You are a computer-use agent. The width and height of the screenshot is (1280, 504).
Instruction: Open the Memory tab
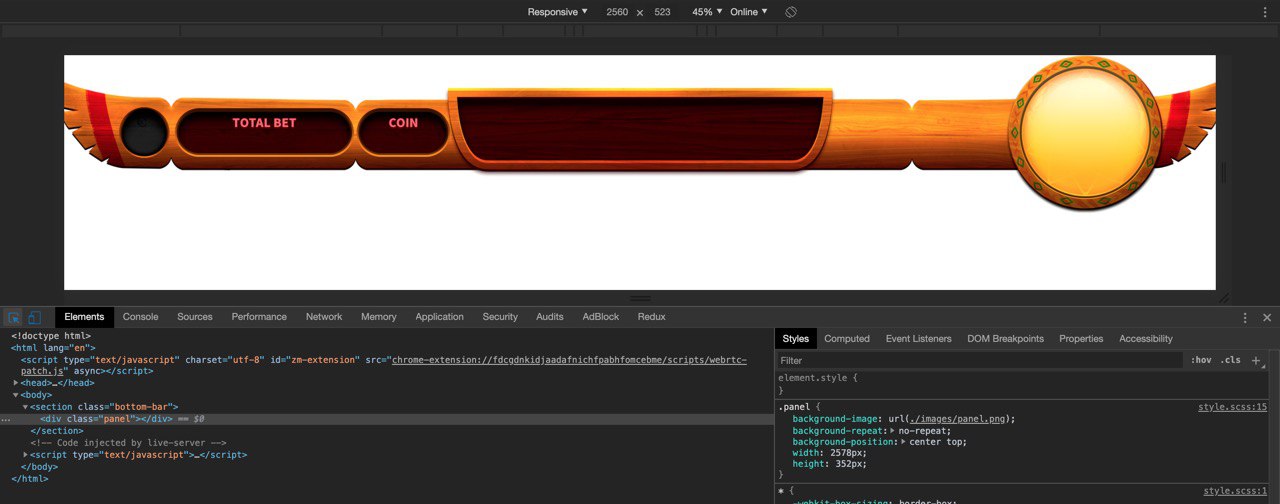coord(379,317)
